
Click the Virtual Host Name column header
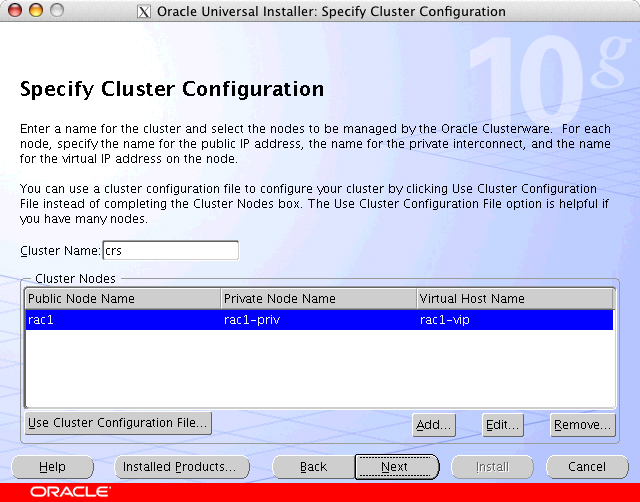pyautogui.click(x=514, y=299)
